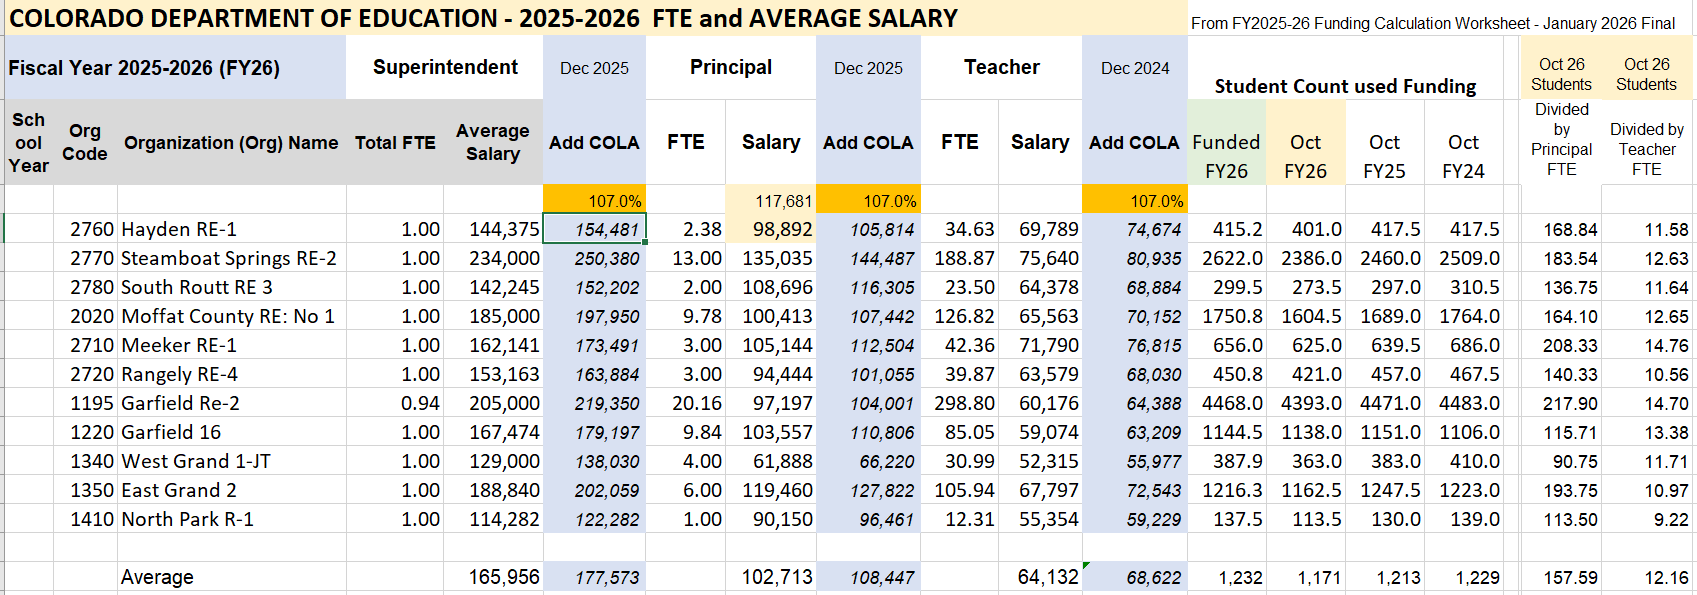This screenshot has width=1697, height=595.
Task: Click Org Code 1195 cell
Action: click(85, 403)
